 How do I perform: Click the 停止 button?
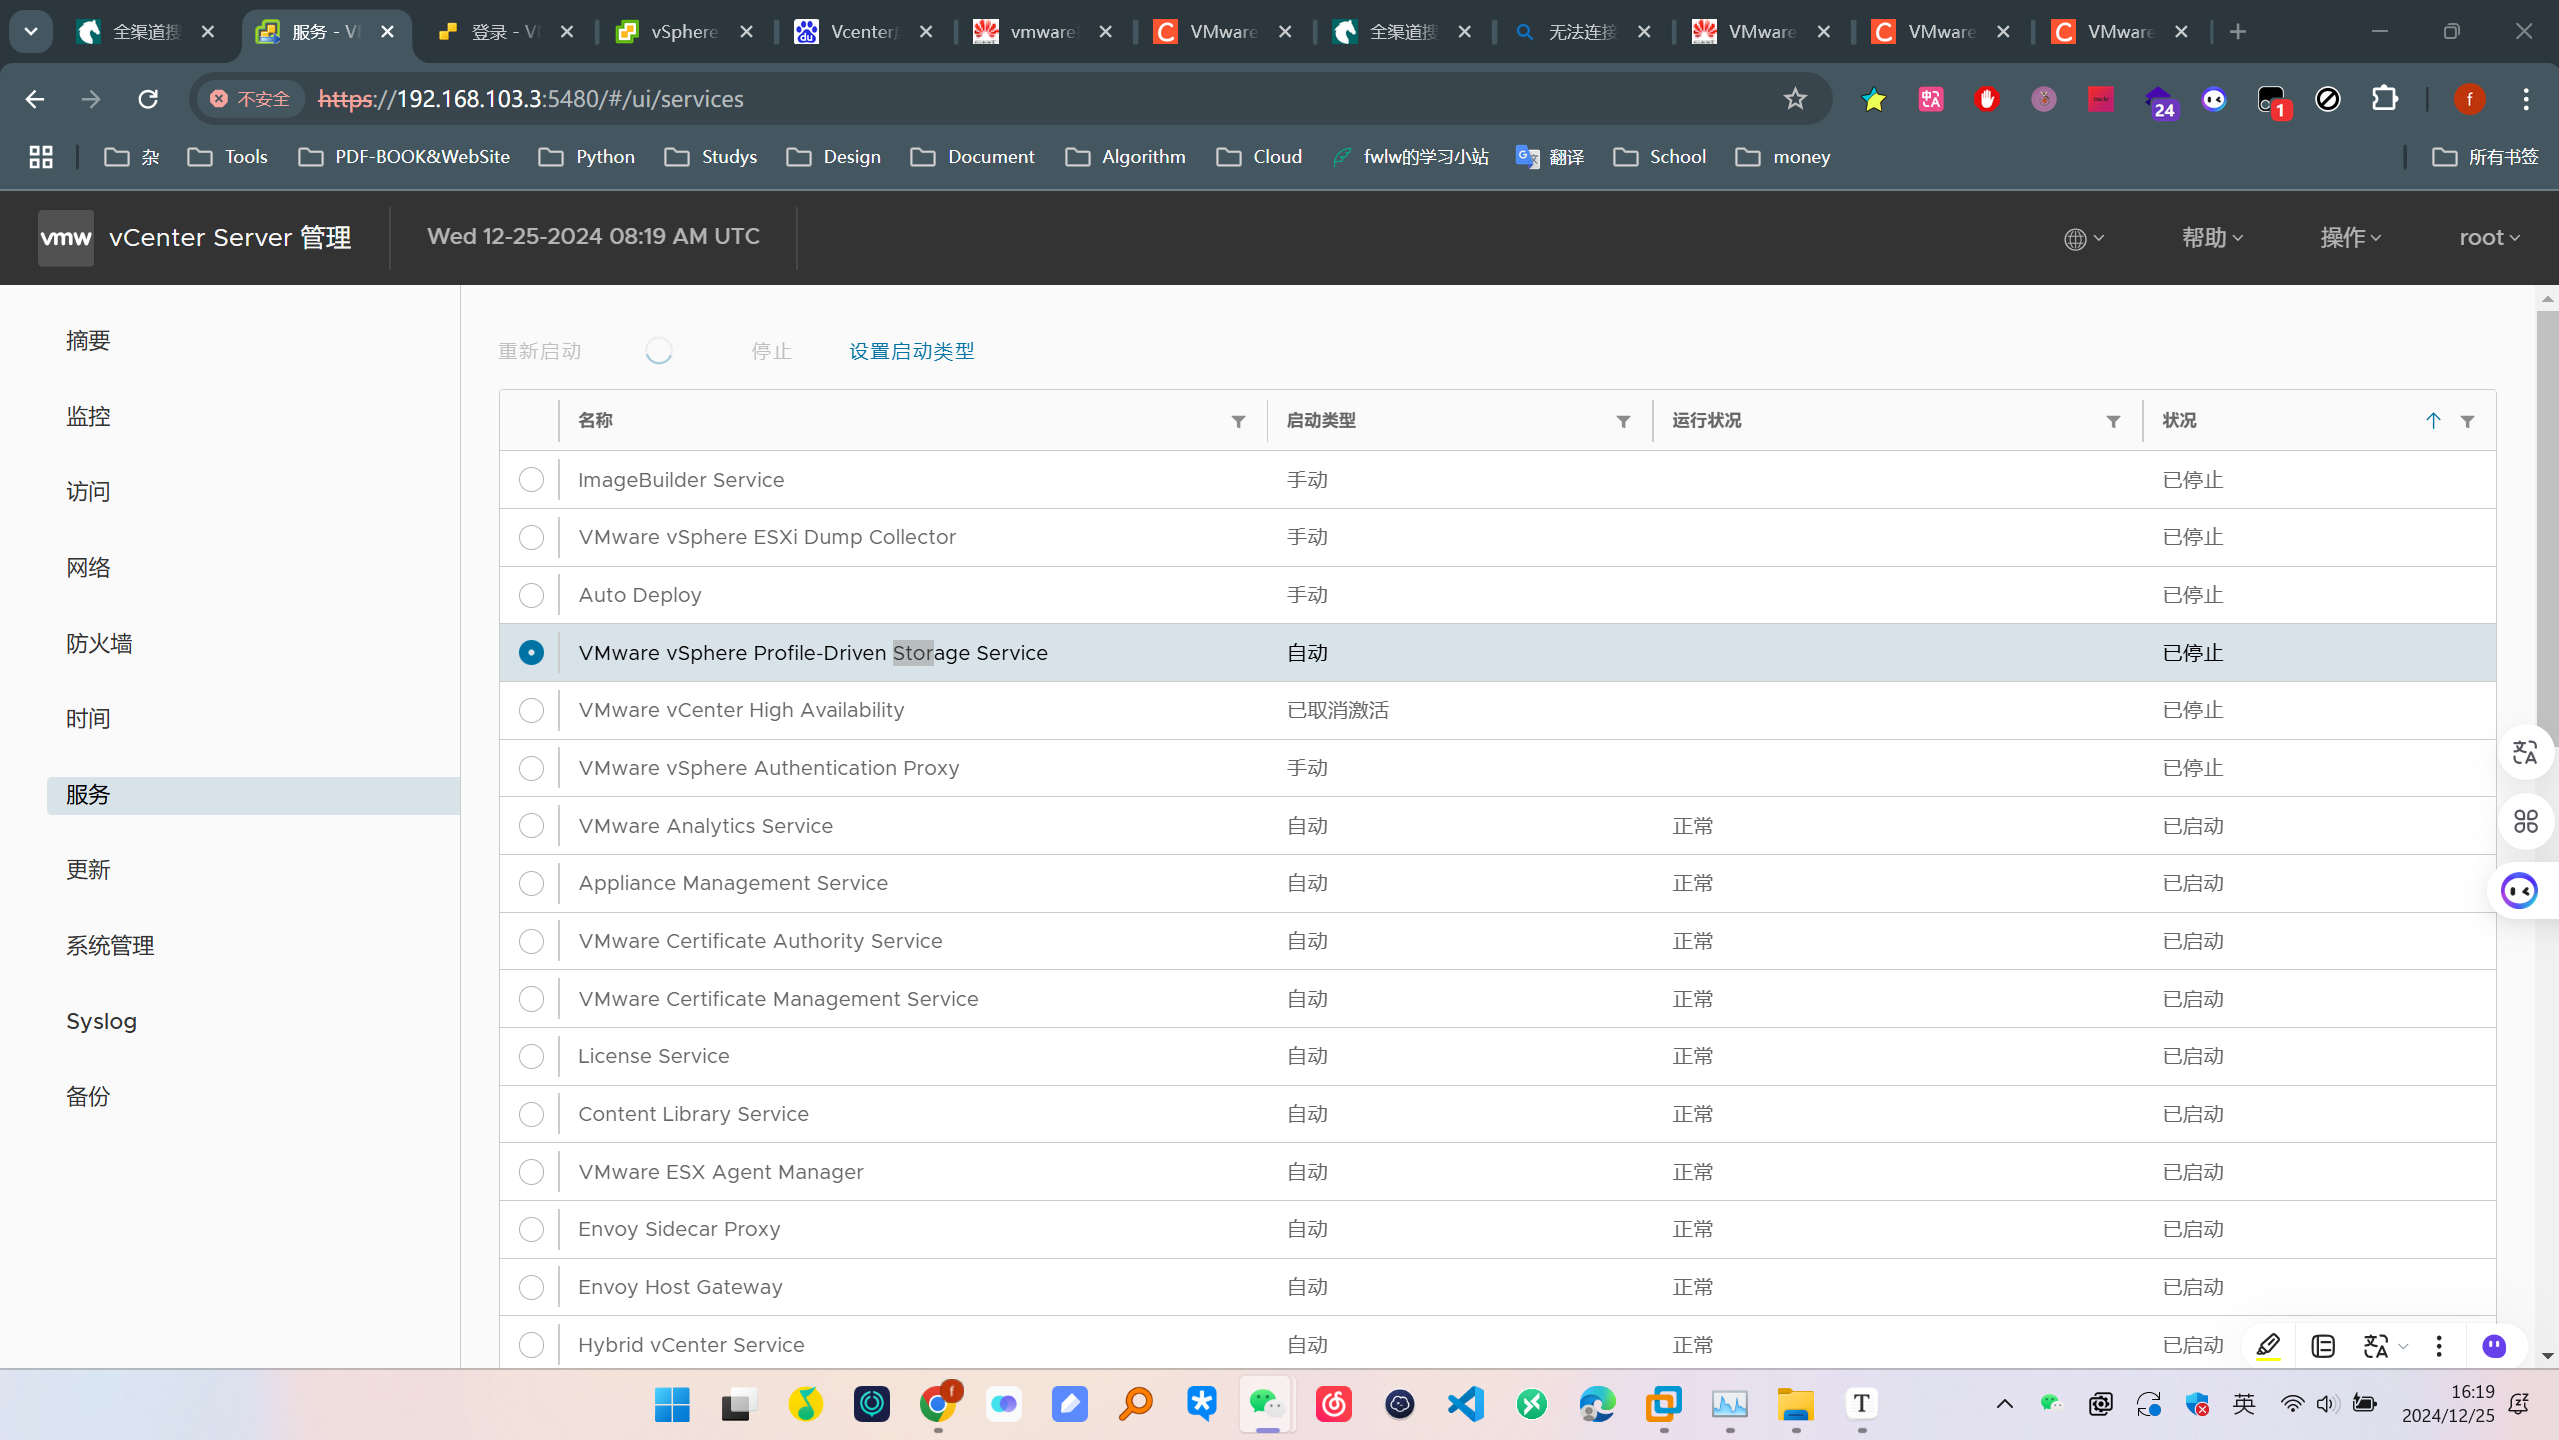(x=771, y=351)
